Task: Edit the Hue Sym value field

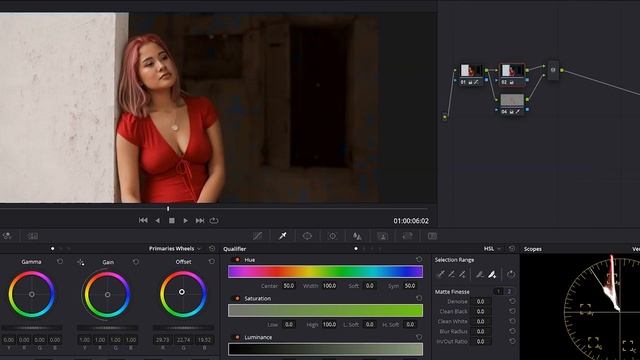Action: pyautogui.click(x=410, y=286)
